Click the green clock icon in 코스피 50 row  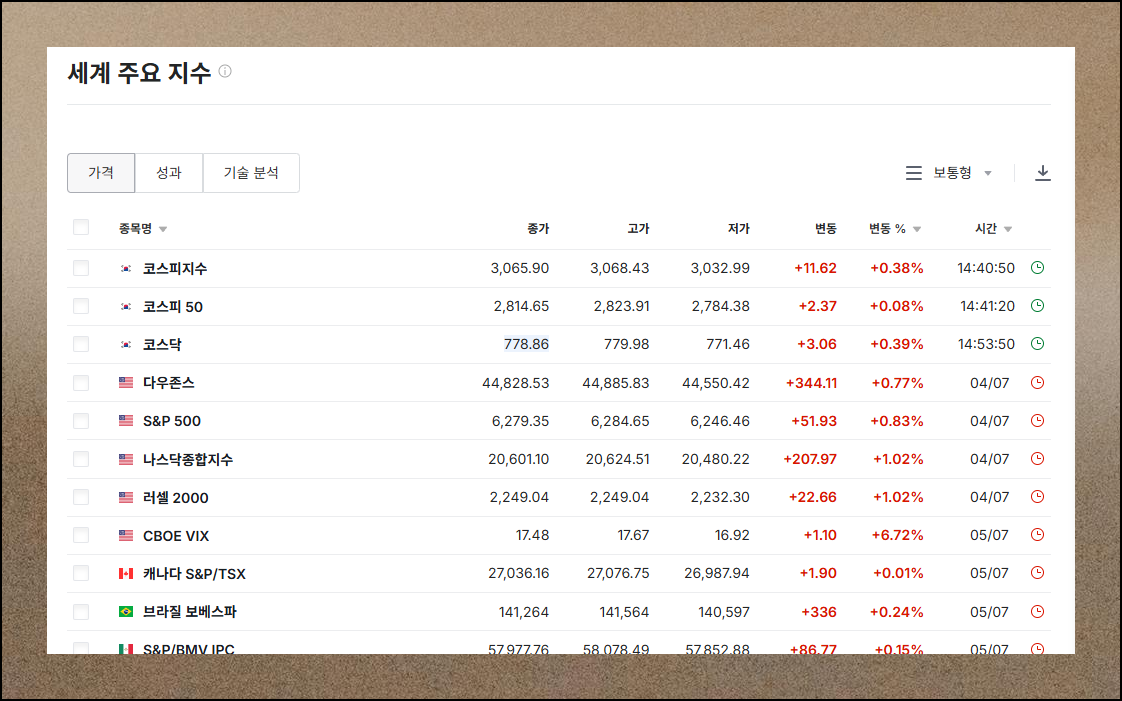point(1037,305)
